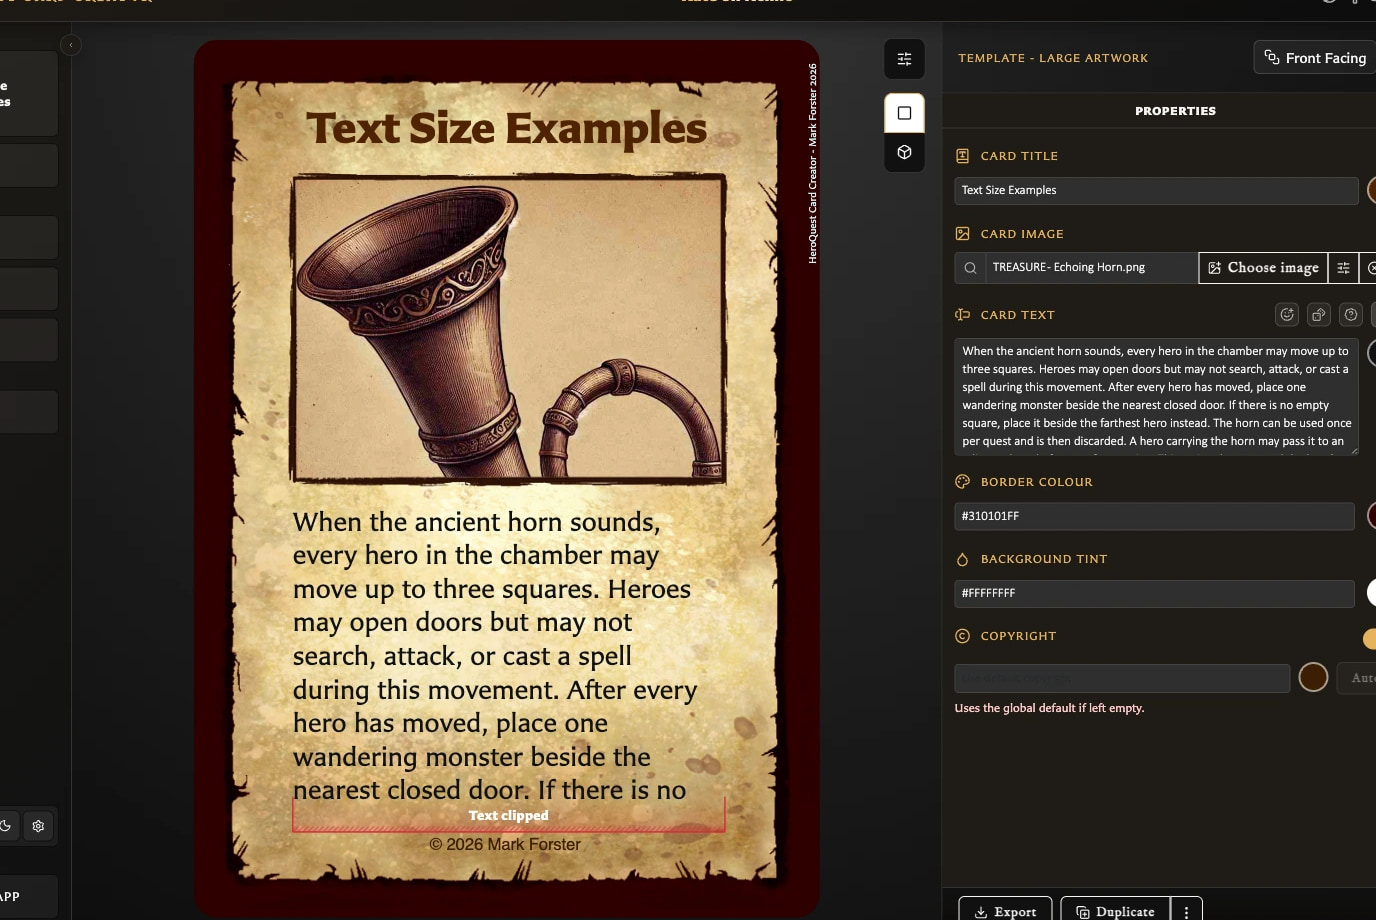Click the Echoing Horn artwork on card
The width and height of the screenshot is (1376, 920).
508,329
